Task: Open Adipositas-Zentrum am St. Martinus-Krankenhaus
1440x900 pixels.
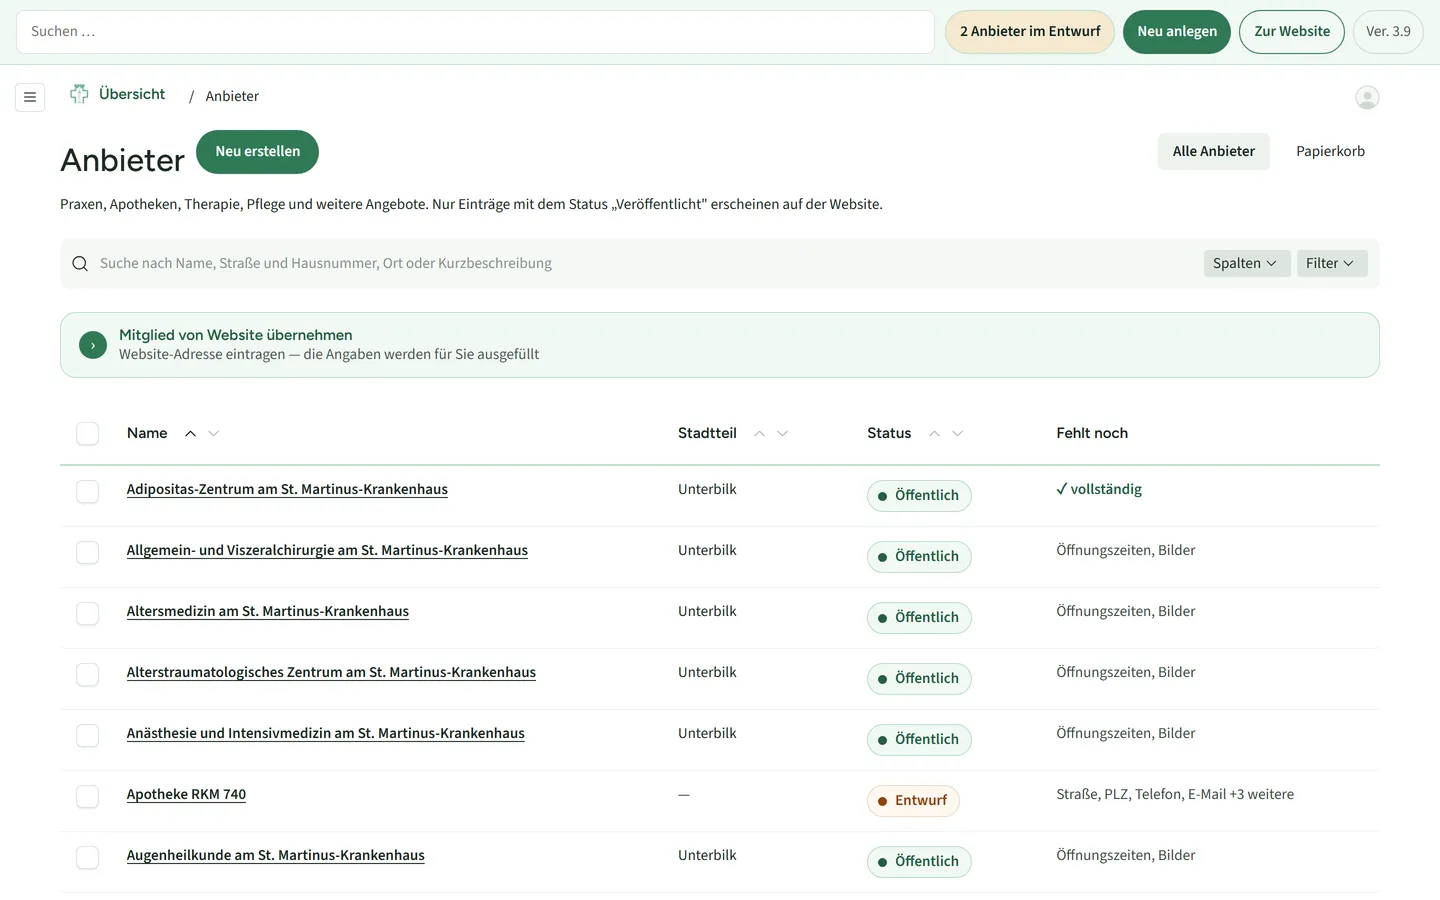Action: click(287, 489)
